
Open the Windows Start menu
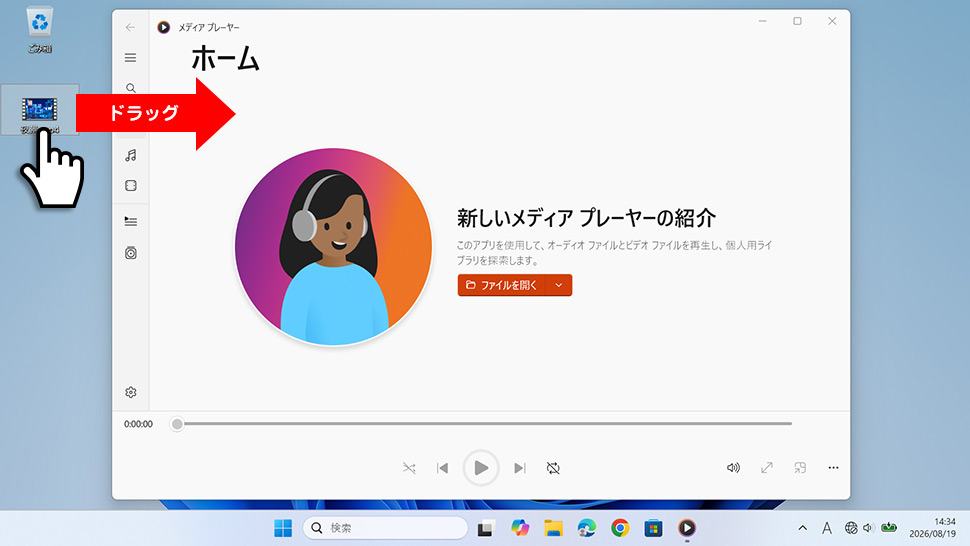tap(283, 528)
